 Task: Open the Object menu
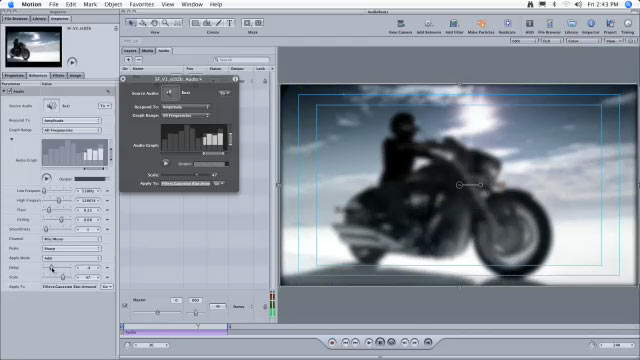point(113,4)
